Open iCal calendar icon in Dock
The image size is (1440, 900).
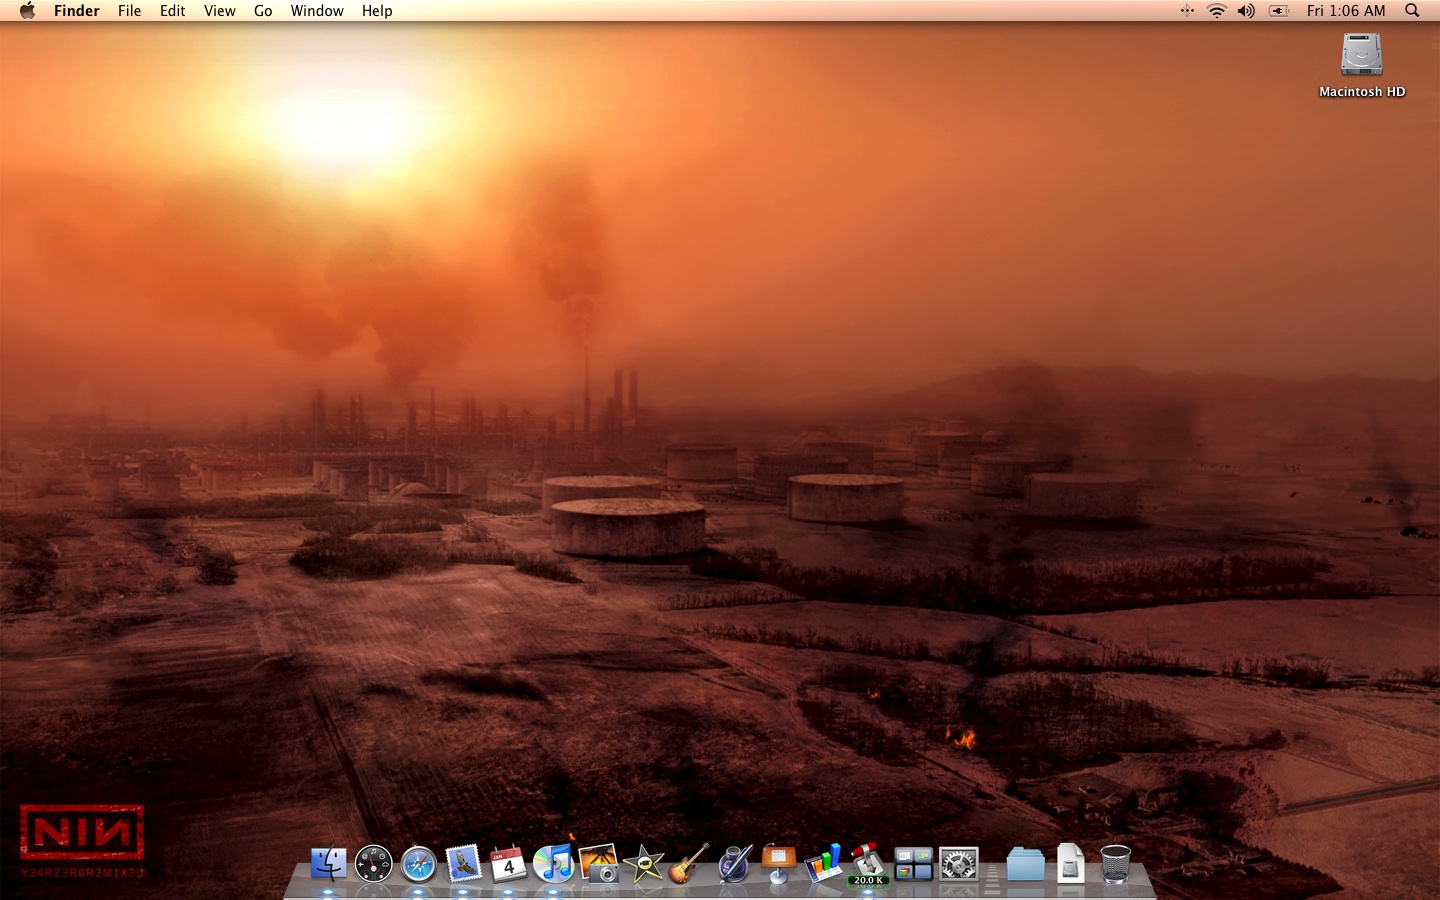click(508, 863)
